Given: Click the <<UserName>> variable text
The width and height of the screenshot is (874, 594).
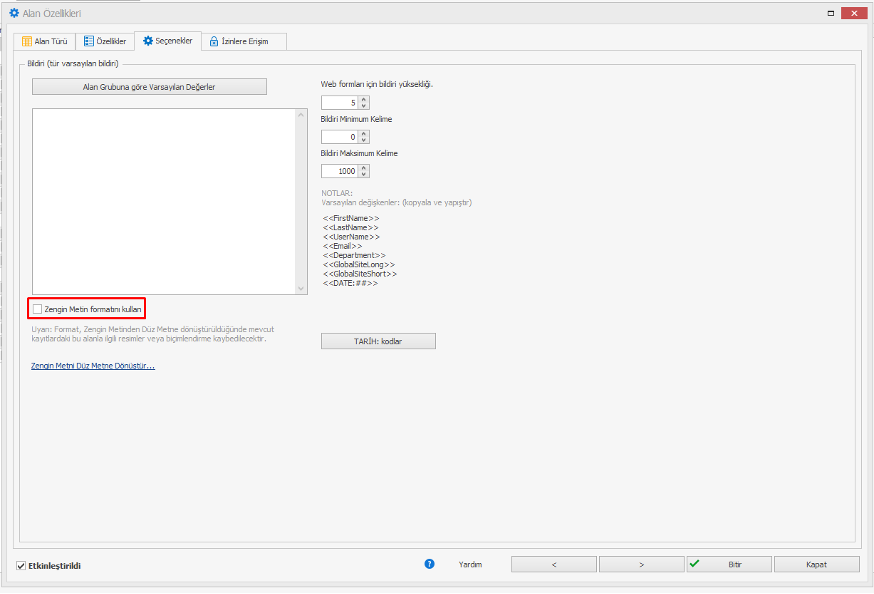Looking at the screenshot, I should click(351, 237).
